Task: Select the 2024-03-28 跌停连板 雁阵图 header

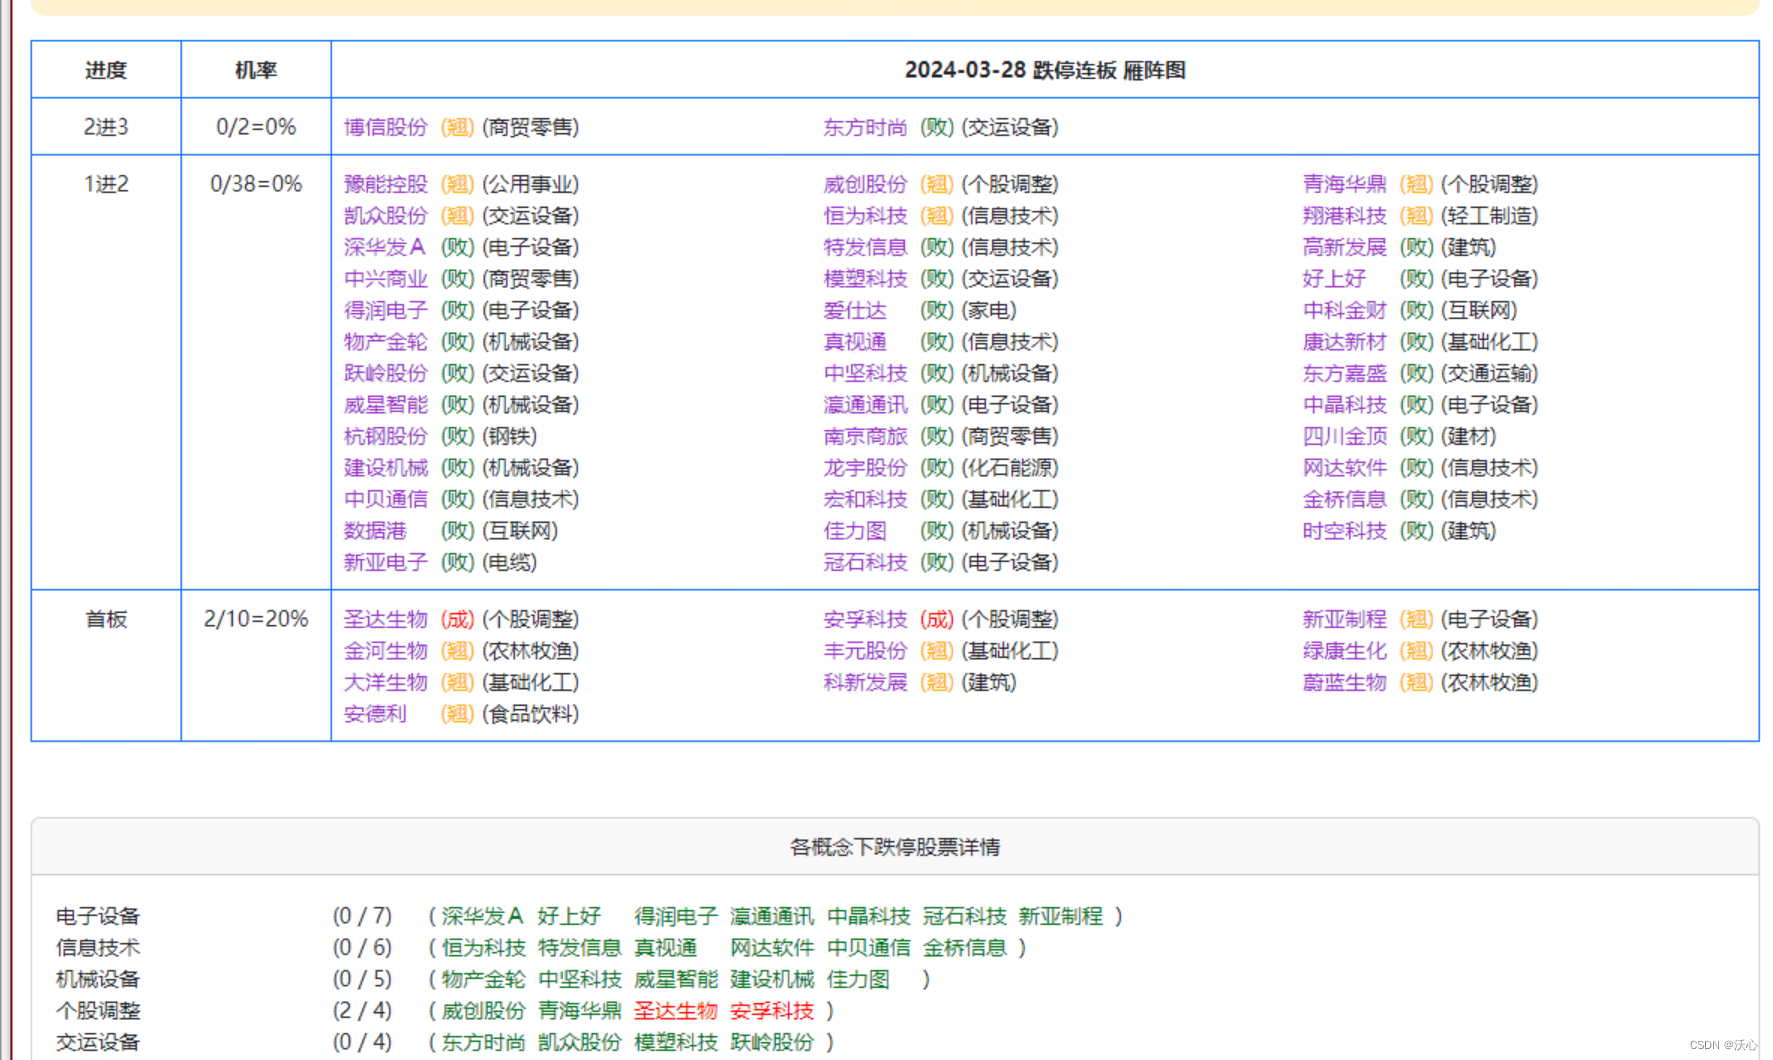Action: click(x=1045, y=70)
